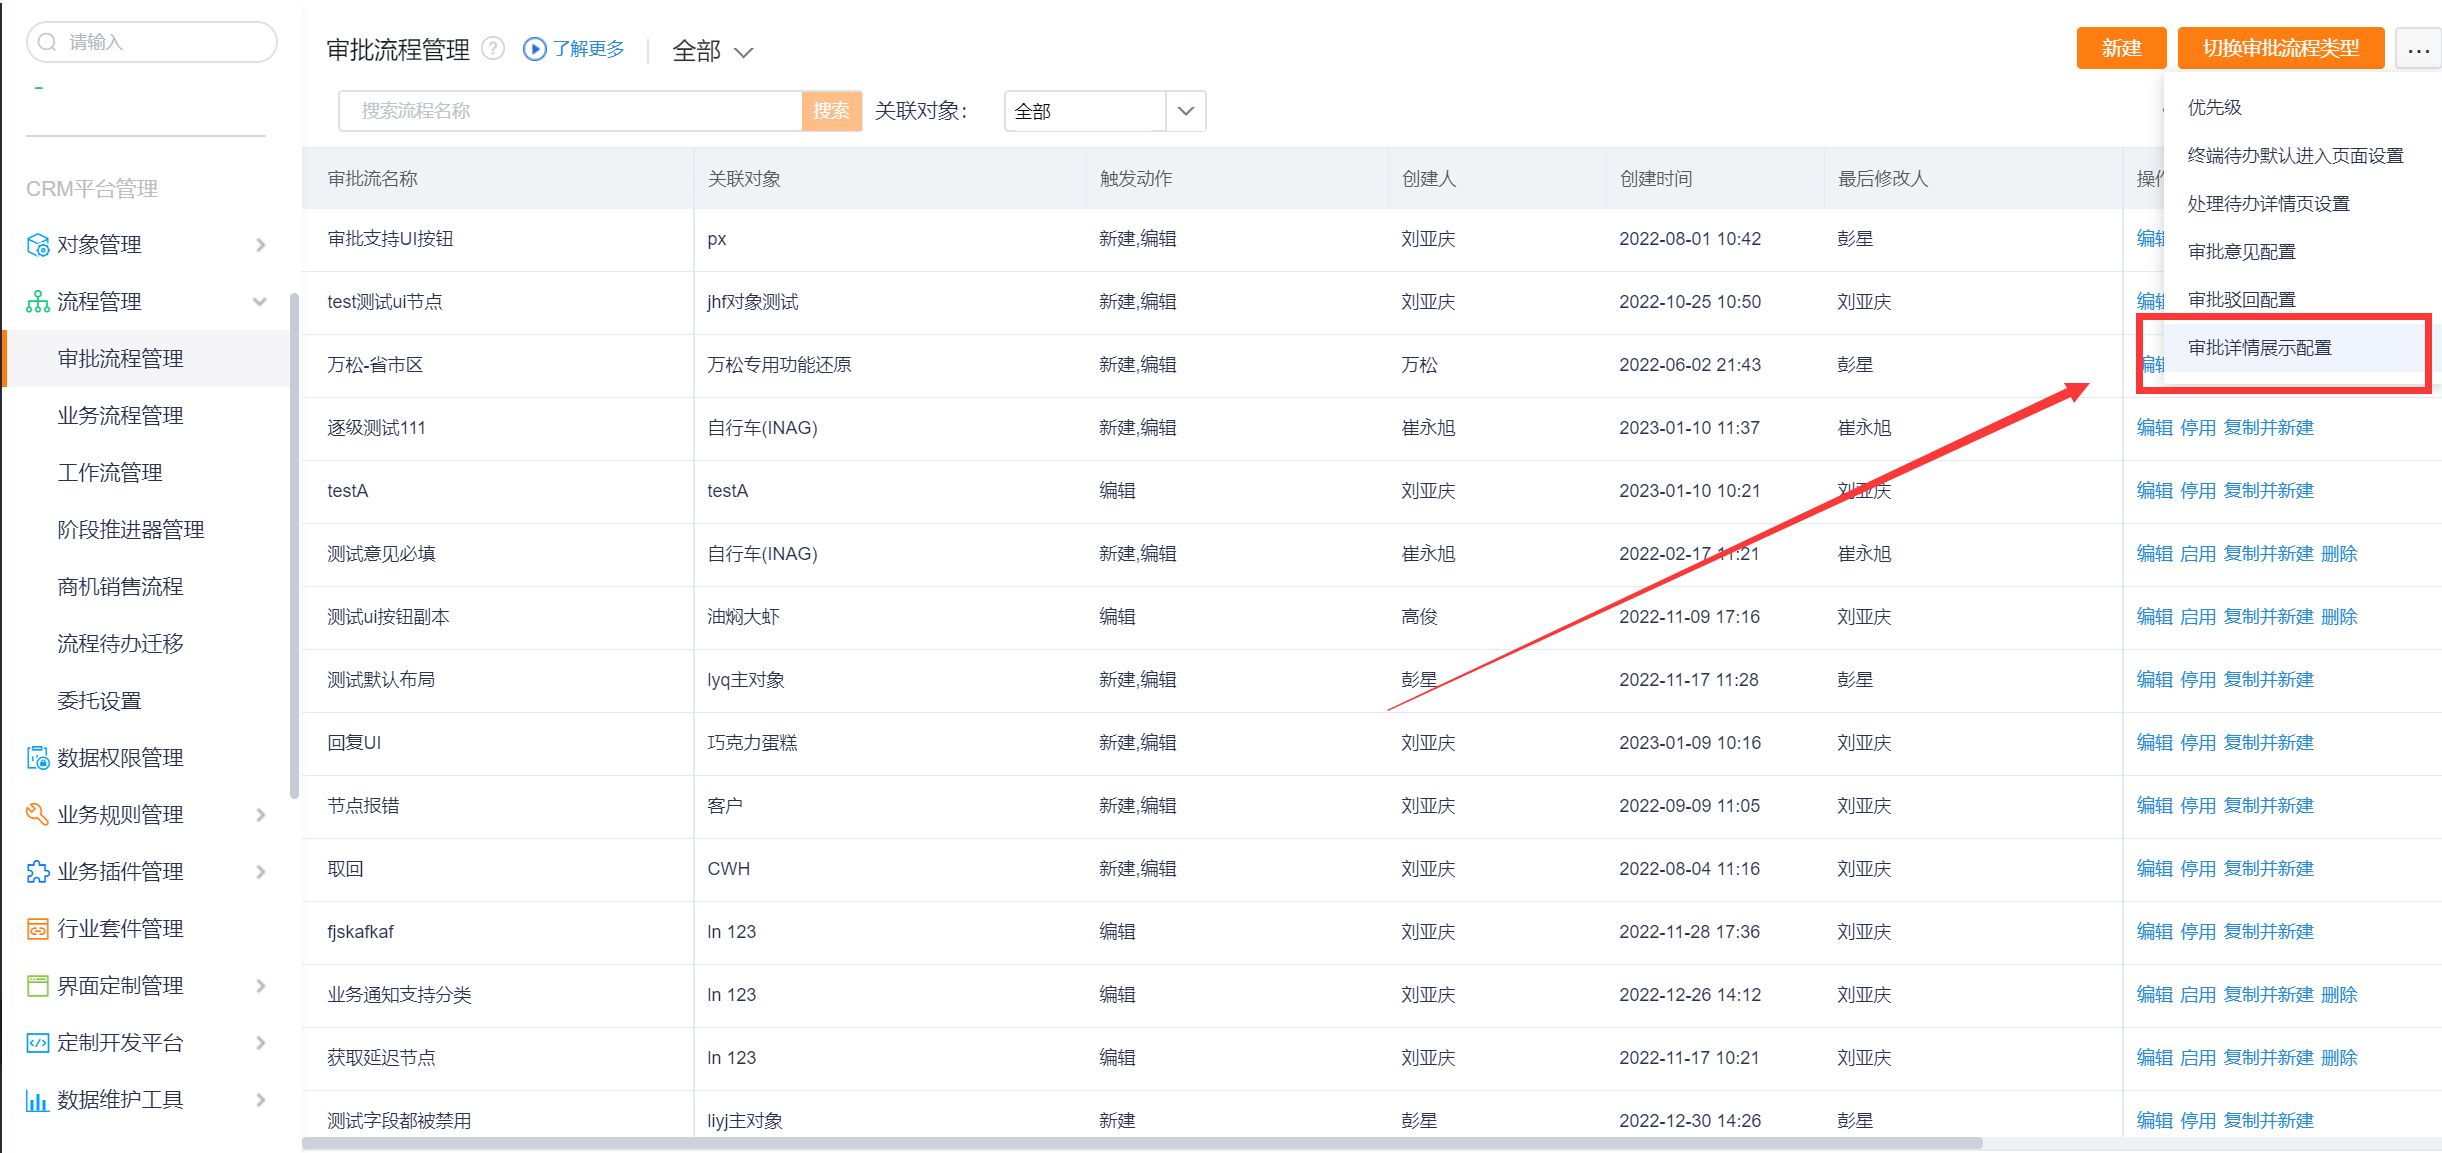Click 启用 in the 获取延迟节点 row
2442x1153 pixels.
pos(2197,1058)
